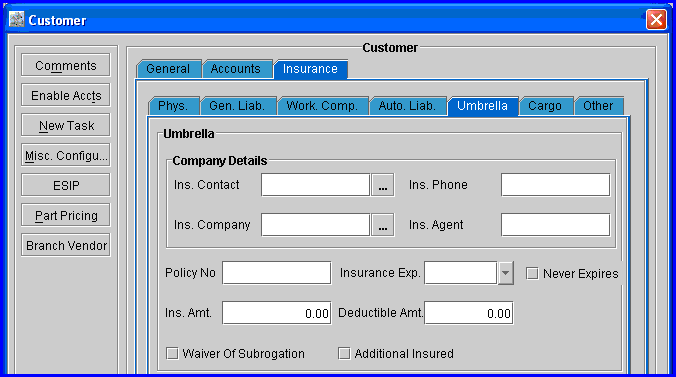Switch to the General tab
Image resolution: width=676 pixels, height=377 pixels.
tap(168, 69)
